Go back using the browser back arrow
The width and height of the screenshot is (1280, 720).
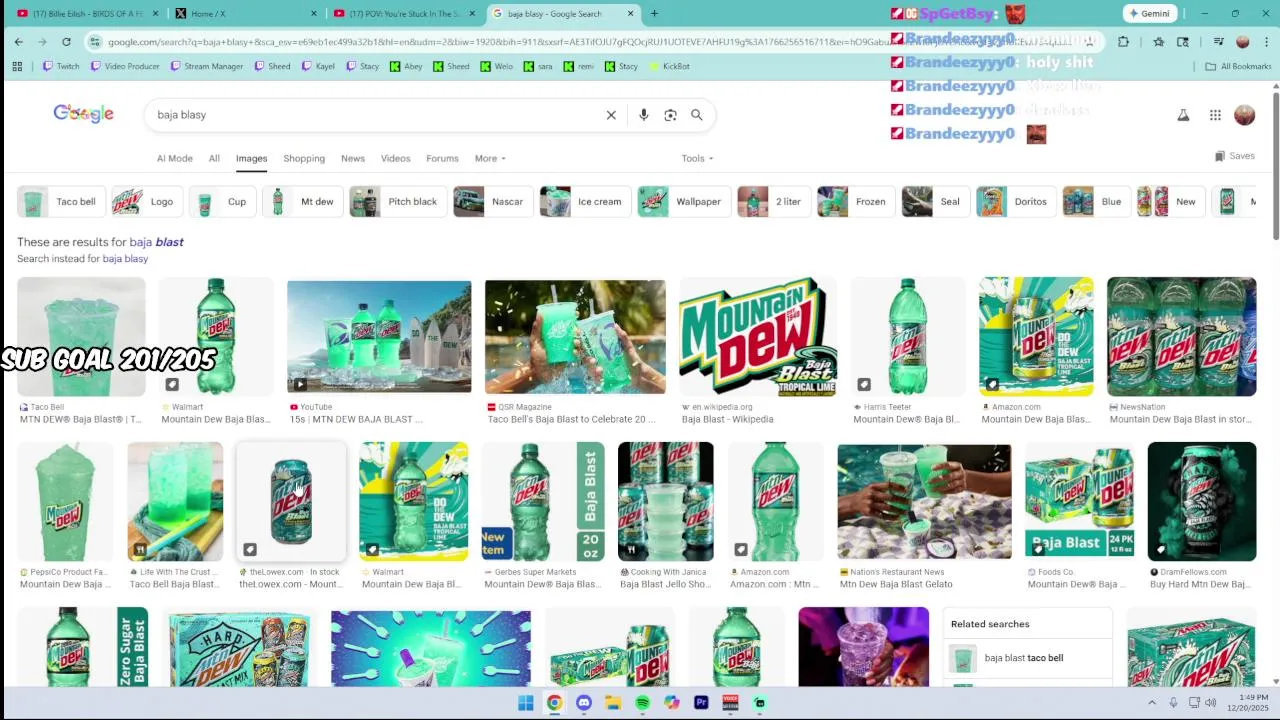[19, 42]
